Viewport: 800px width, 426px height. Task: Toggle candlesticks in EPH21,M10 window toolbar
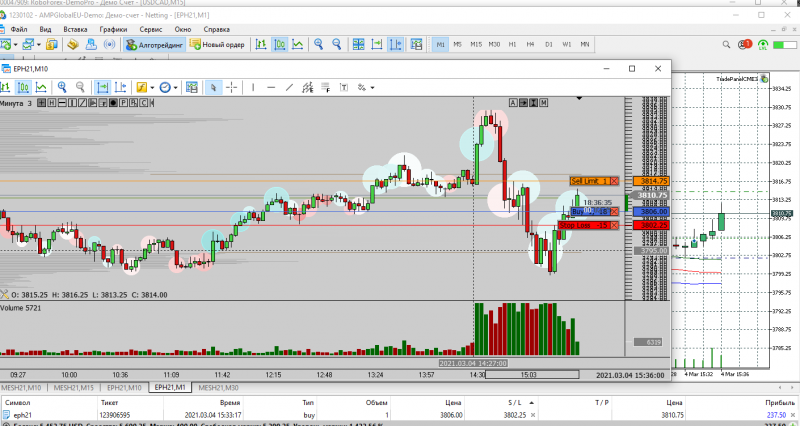pos(23,88)
